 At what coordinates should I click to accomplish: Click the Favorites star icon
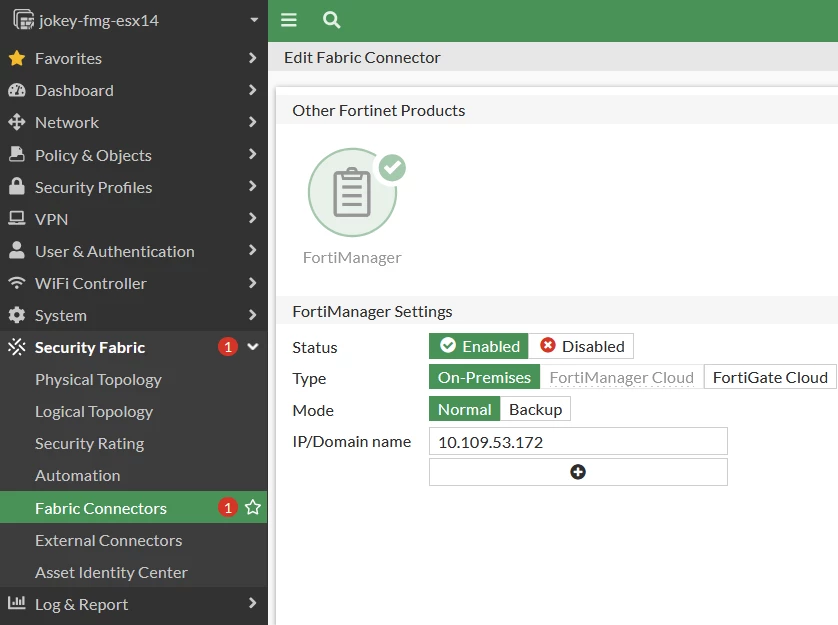(17, 58)
